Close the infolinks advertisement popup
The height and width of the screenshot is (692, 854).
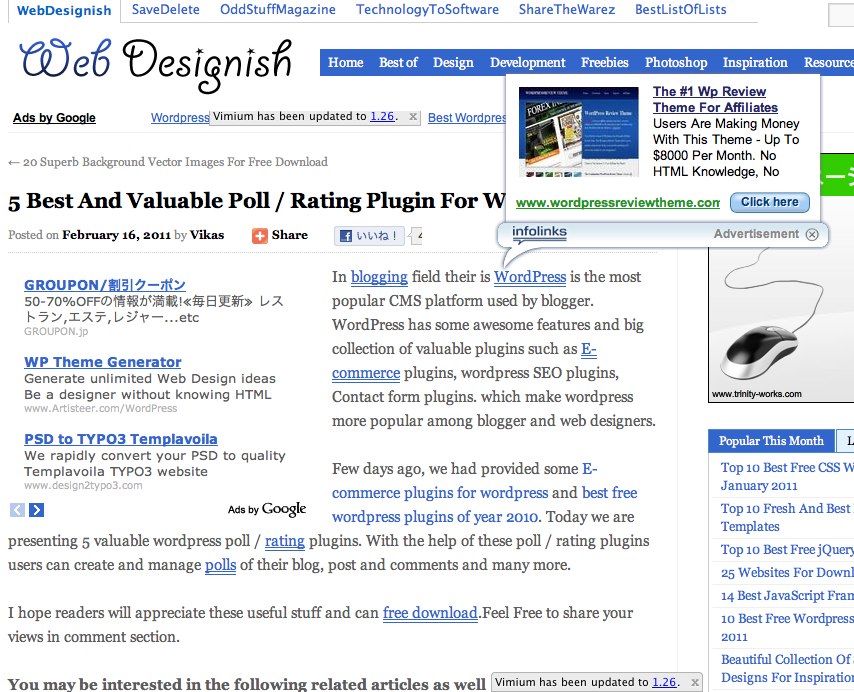[812, 234]
